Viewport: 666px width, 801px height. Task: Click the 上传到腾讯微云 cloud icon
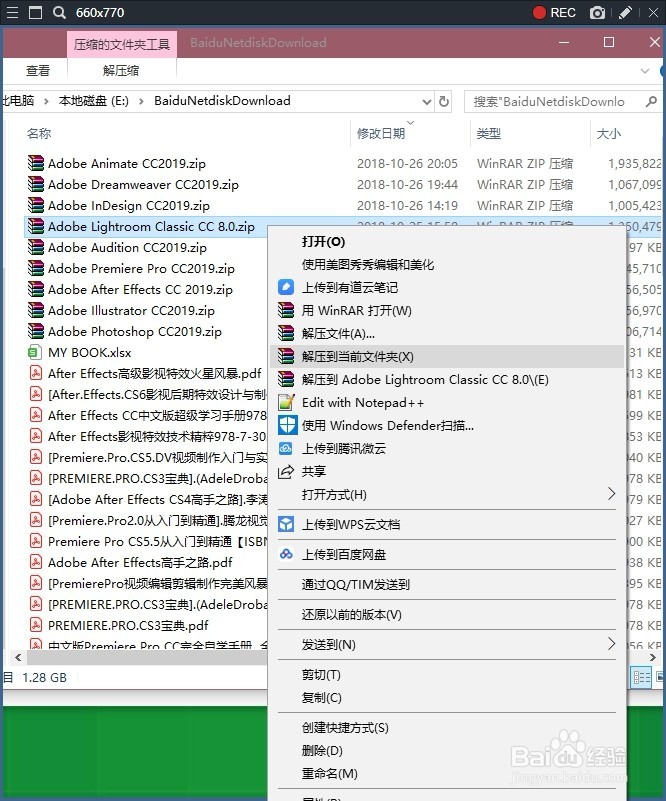point(286,449)
